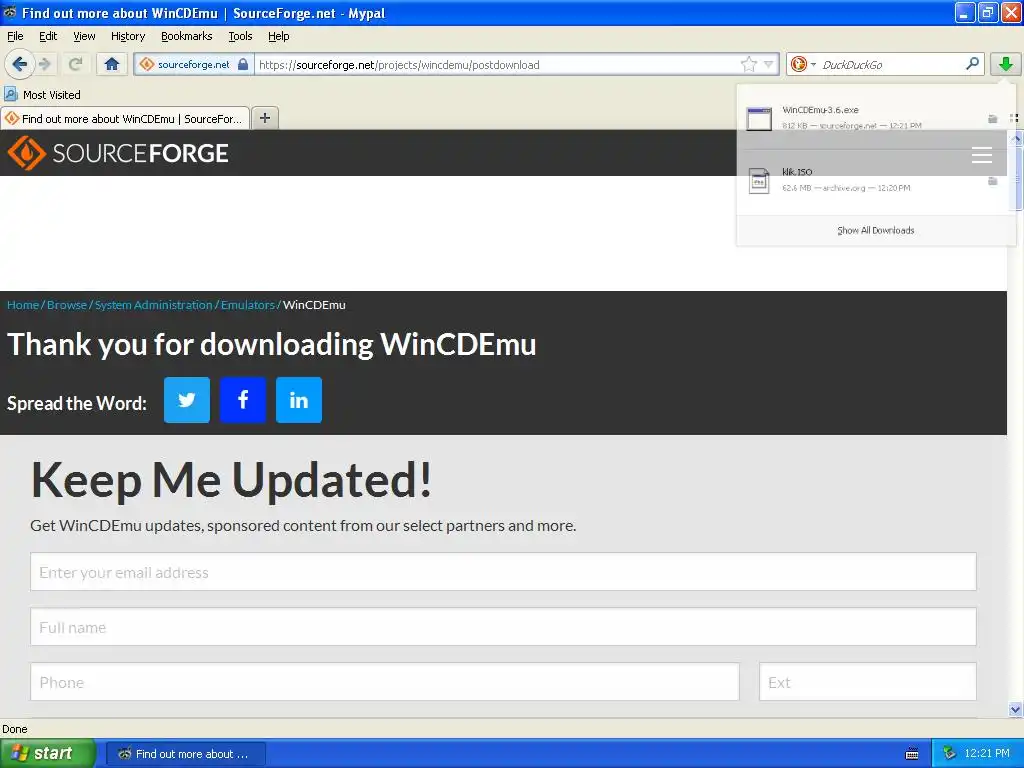The height and width of the screenshot is (768, 1024).
Task: Open the SourceForge hamburger menu
Action: coord(981,155)
